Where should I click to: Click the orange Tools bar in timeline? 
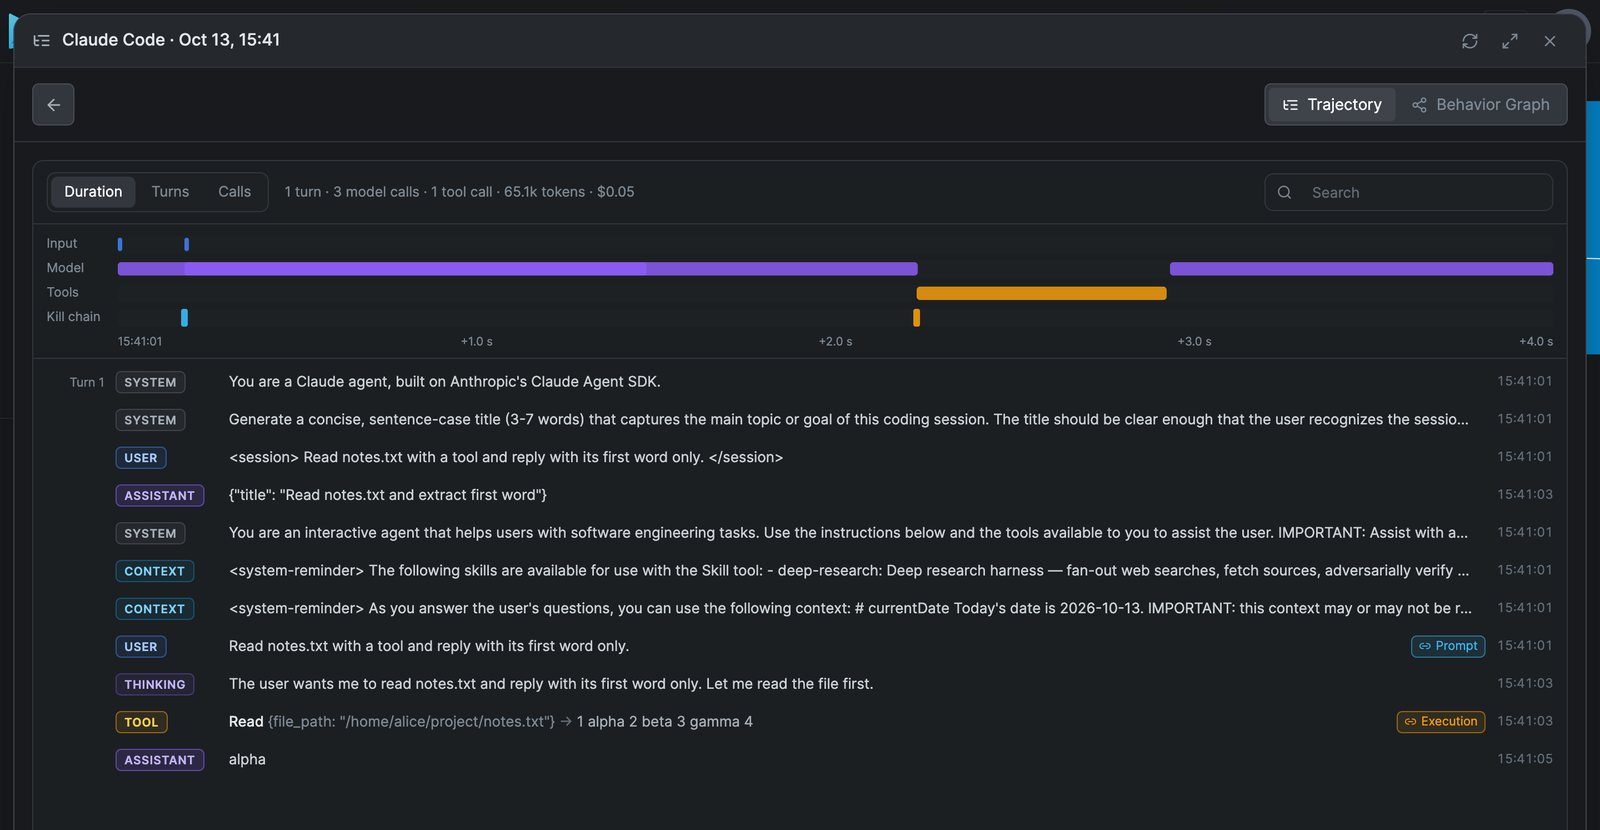[x=1041, y=293]
